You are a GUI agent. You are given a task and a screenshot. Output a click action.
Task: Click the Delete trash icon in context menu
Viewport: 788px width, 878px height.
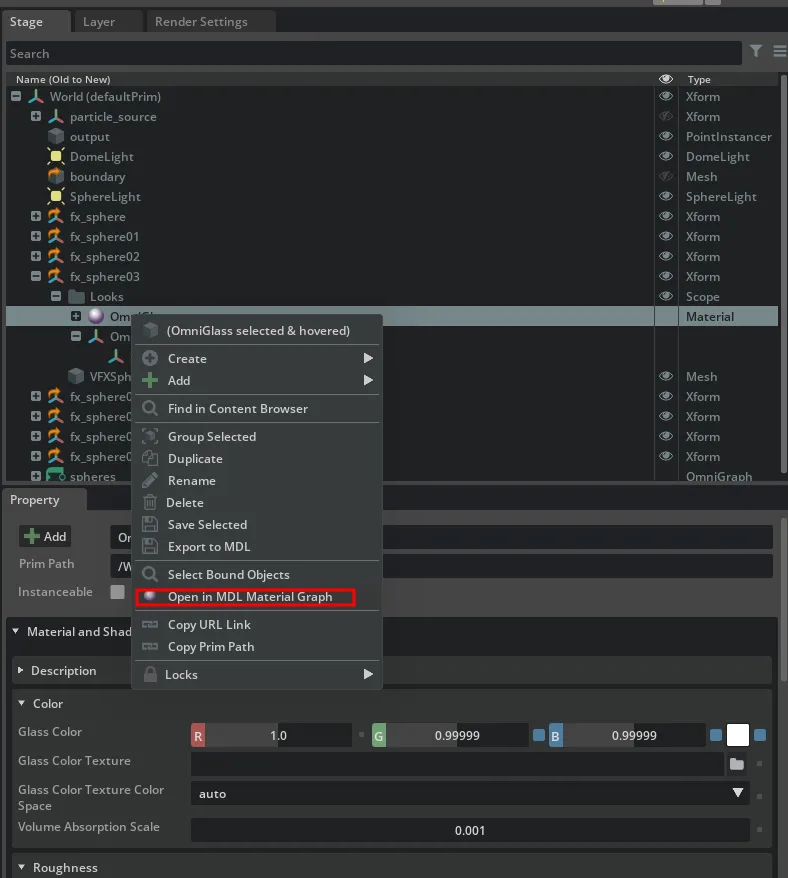[150, 502]
